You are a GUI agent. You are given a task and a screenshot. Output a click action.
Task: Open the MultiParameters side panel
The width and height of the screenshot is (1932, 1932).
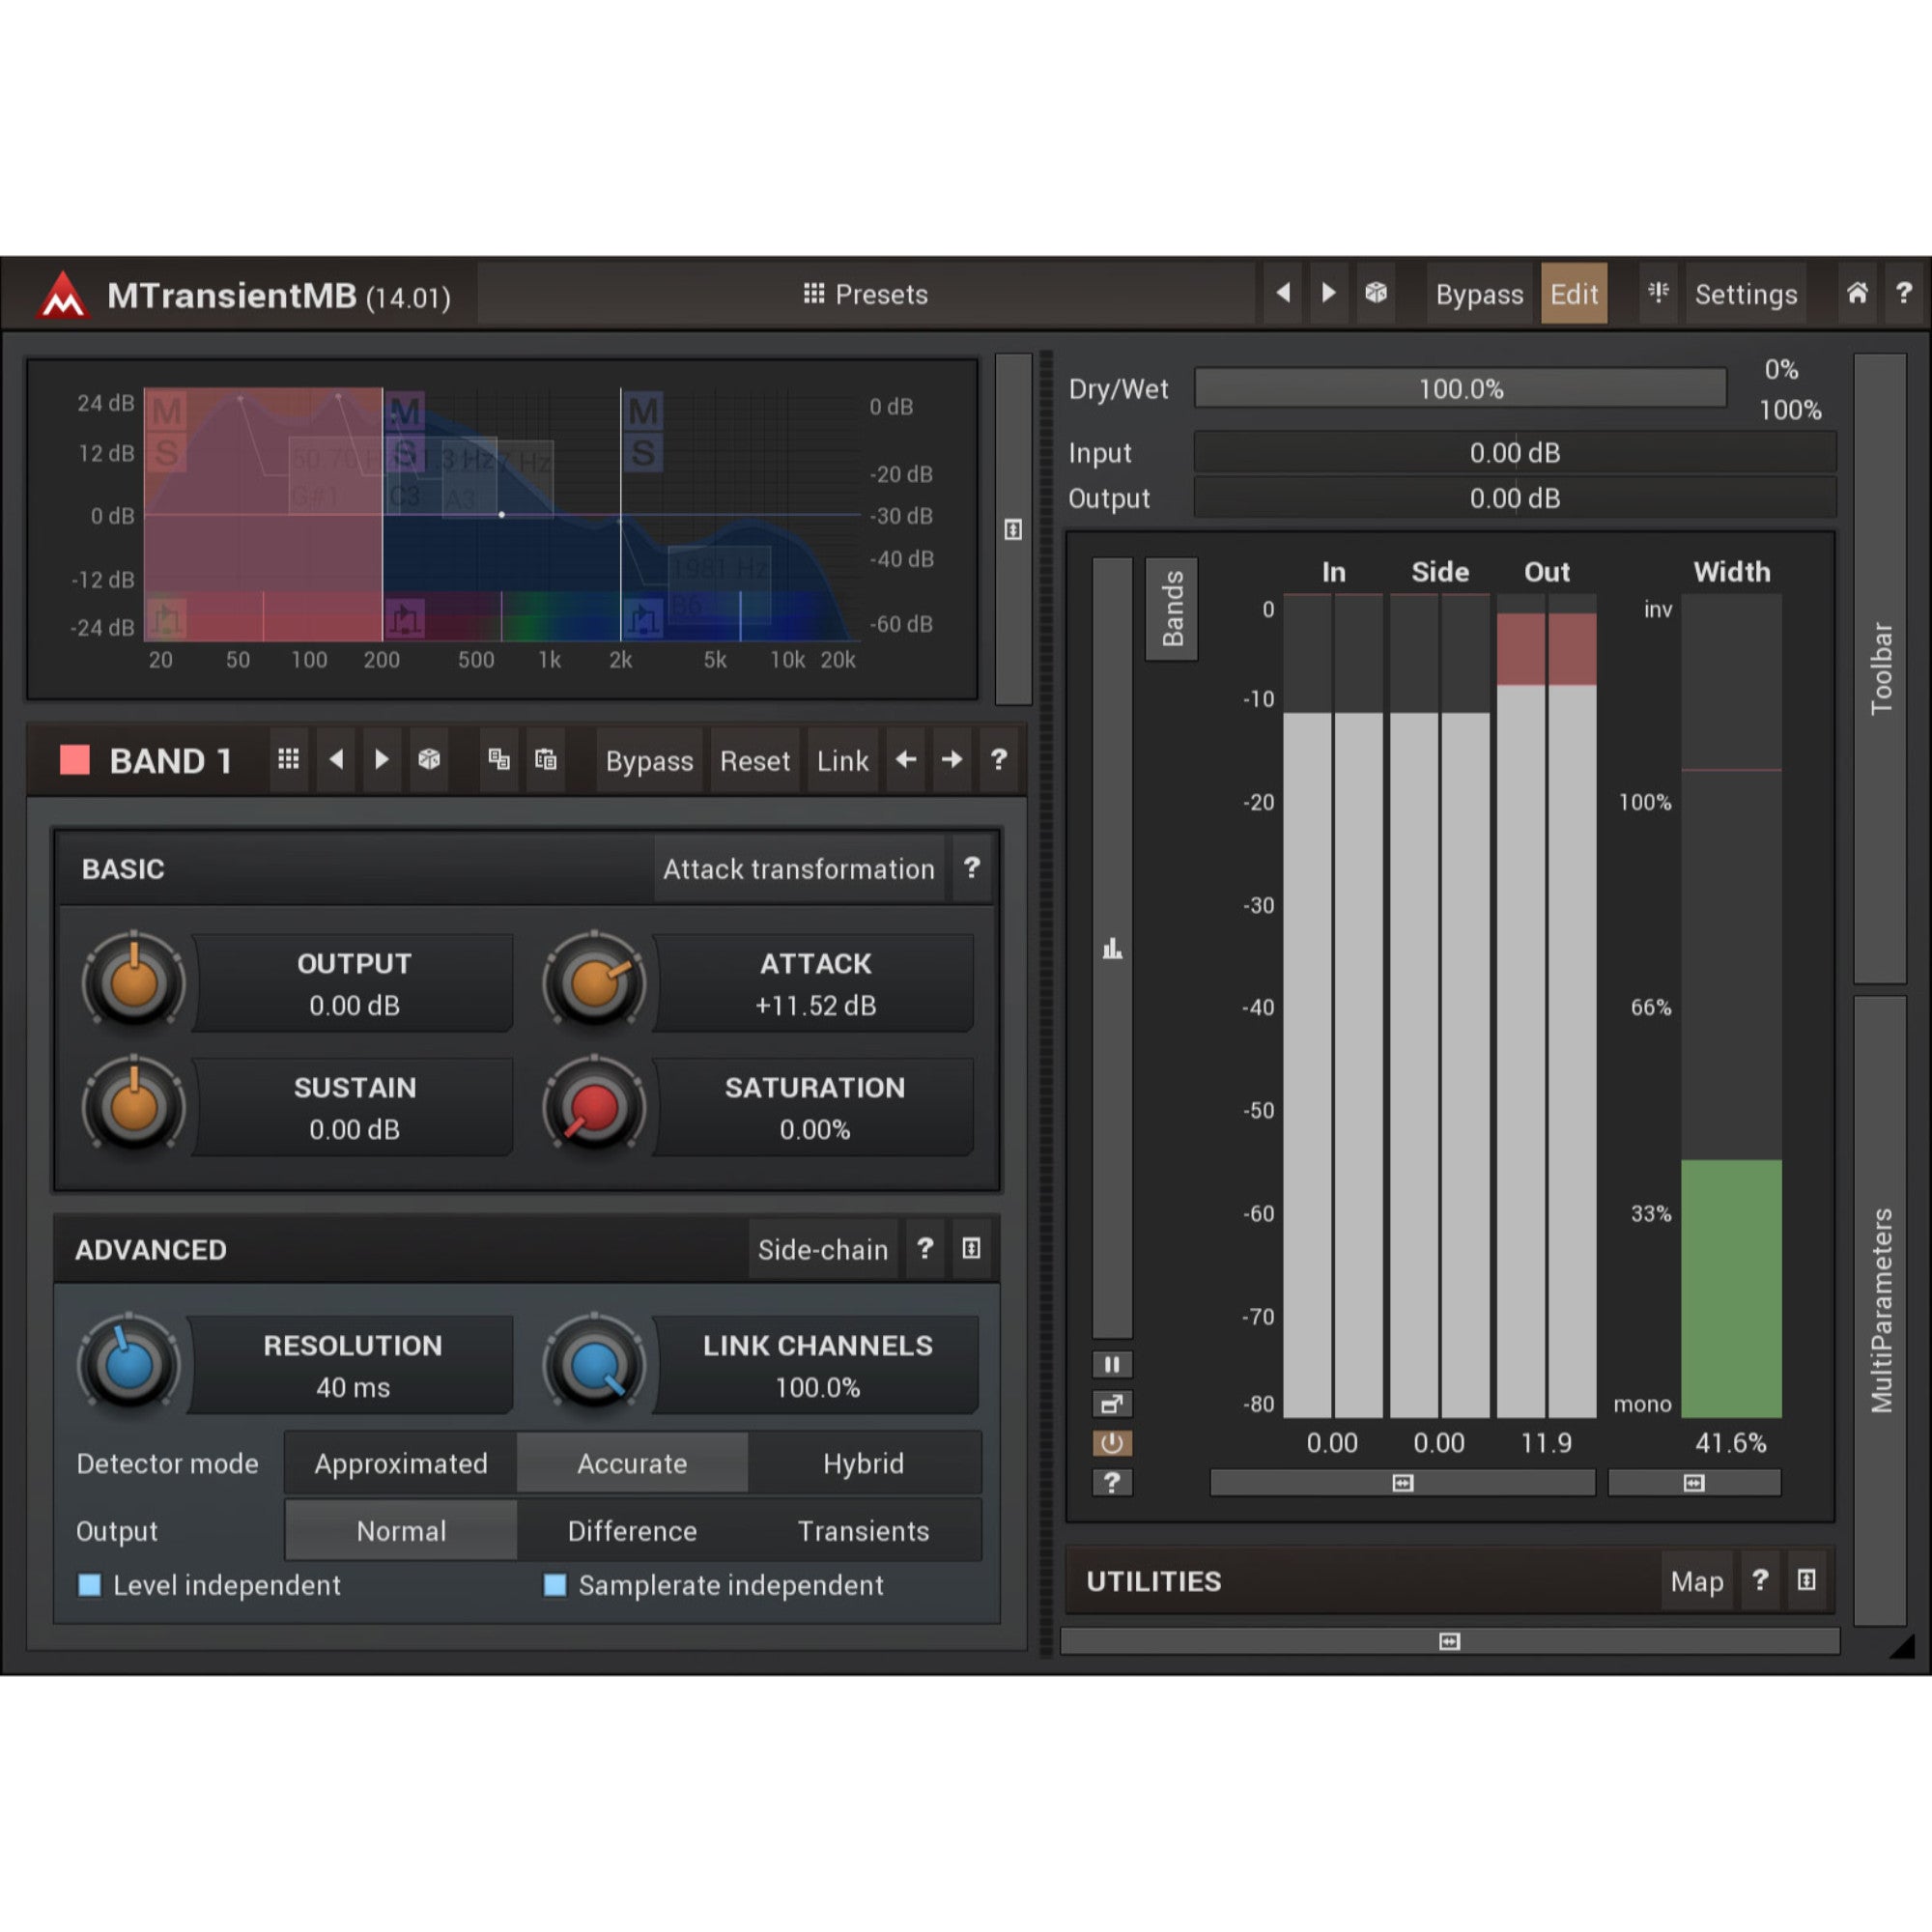[1880, 1310]
